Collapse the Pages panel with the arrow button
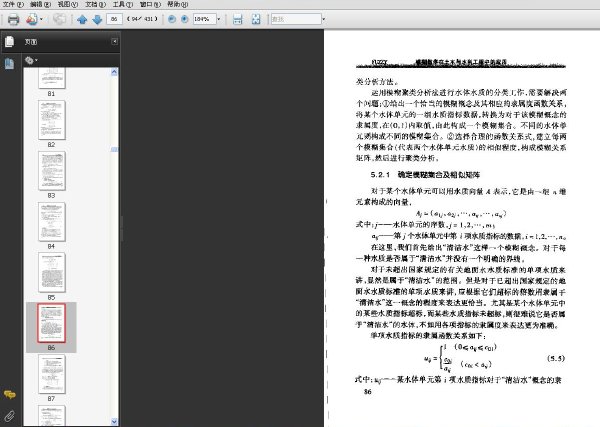The width and height of the screenshot is (600, 427). click(x=114, y=41)
